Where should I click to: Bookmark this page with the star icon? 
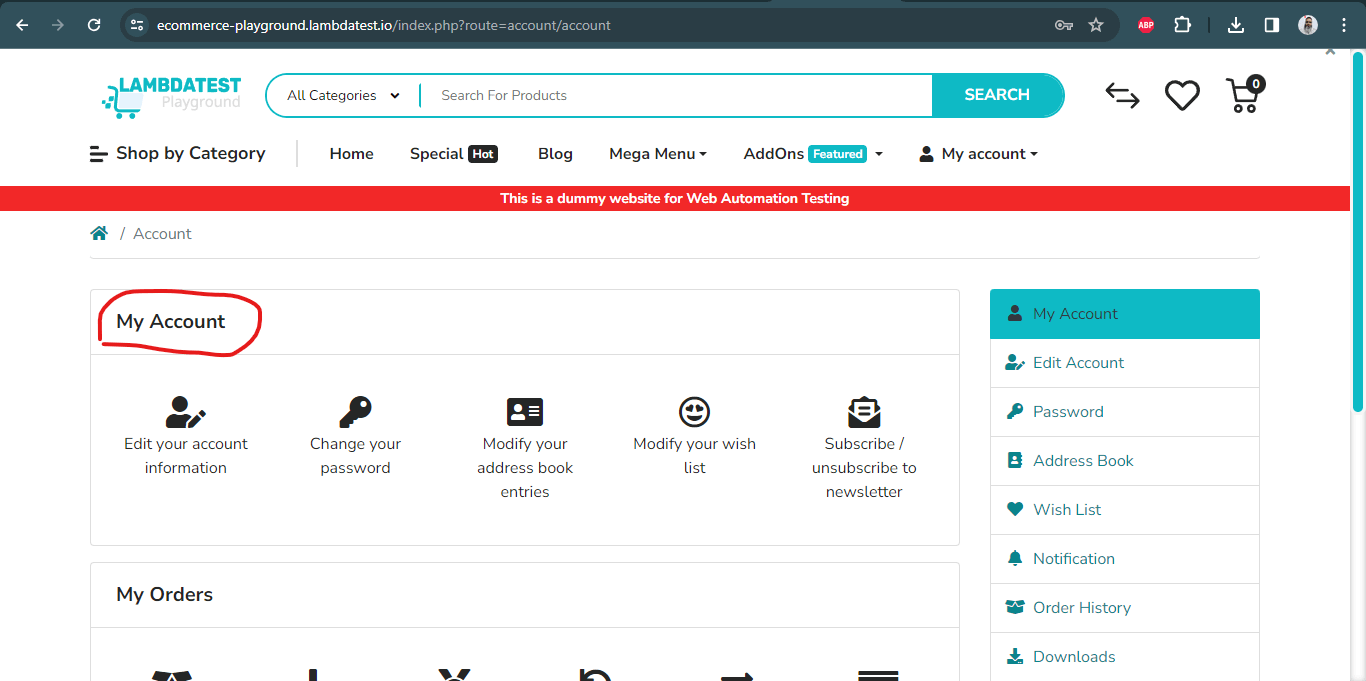click(x=1096, y=25)
